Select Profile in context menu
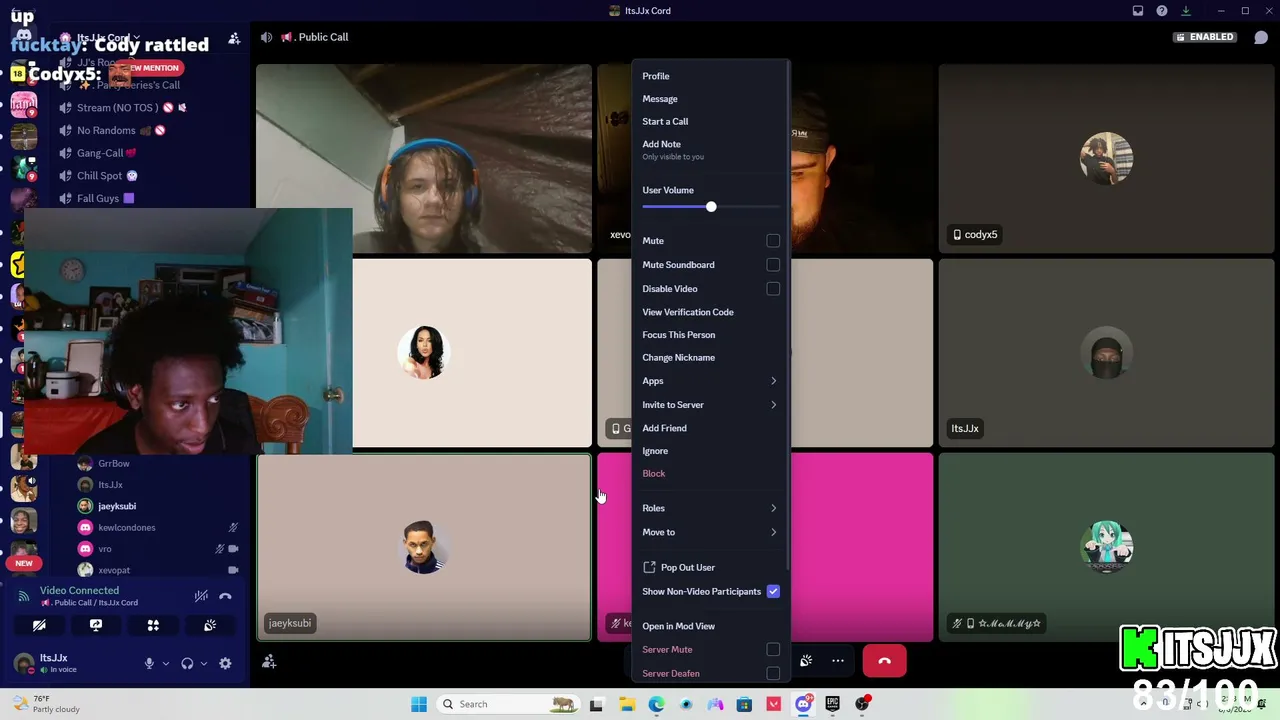The height and width of the screenshot is (720, 1280). point(710,76)
